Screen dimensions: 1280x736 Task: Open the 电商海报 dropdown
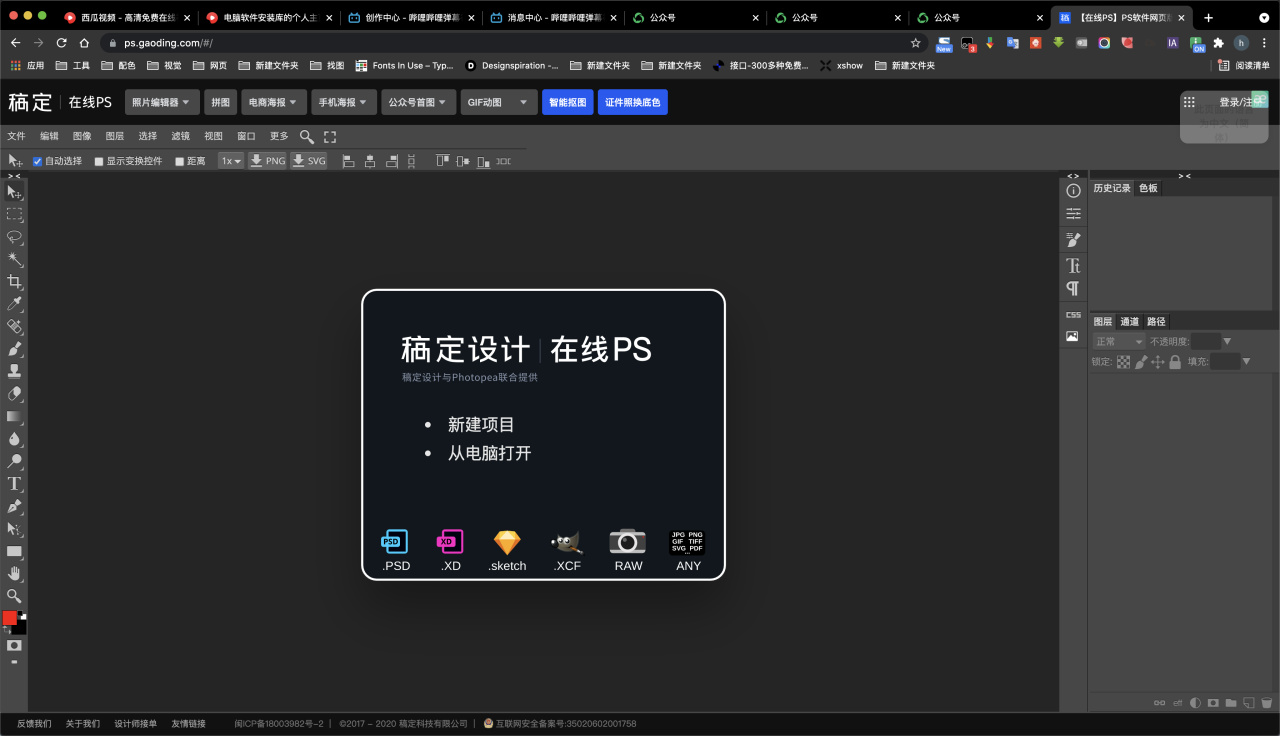point(274,102)
